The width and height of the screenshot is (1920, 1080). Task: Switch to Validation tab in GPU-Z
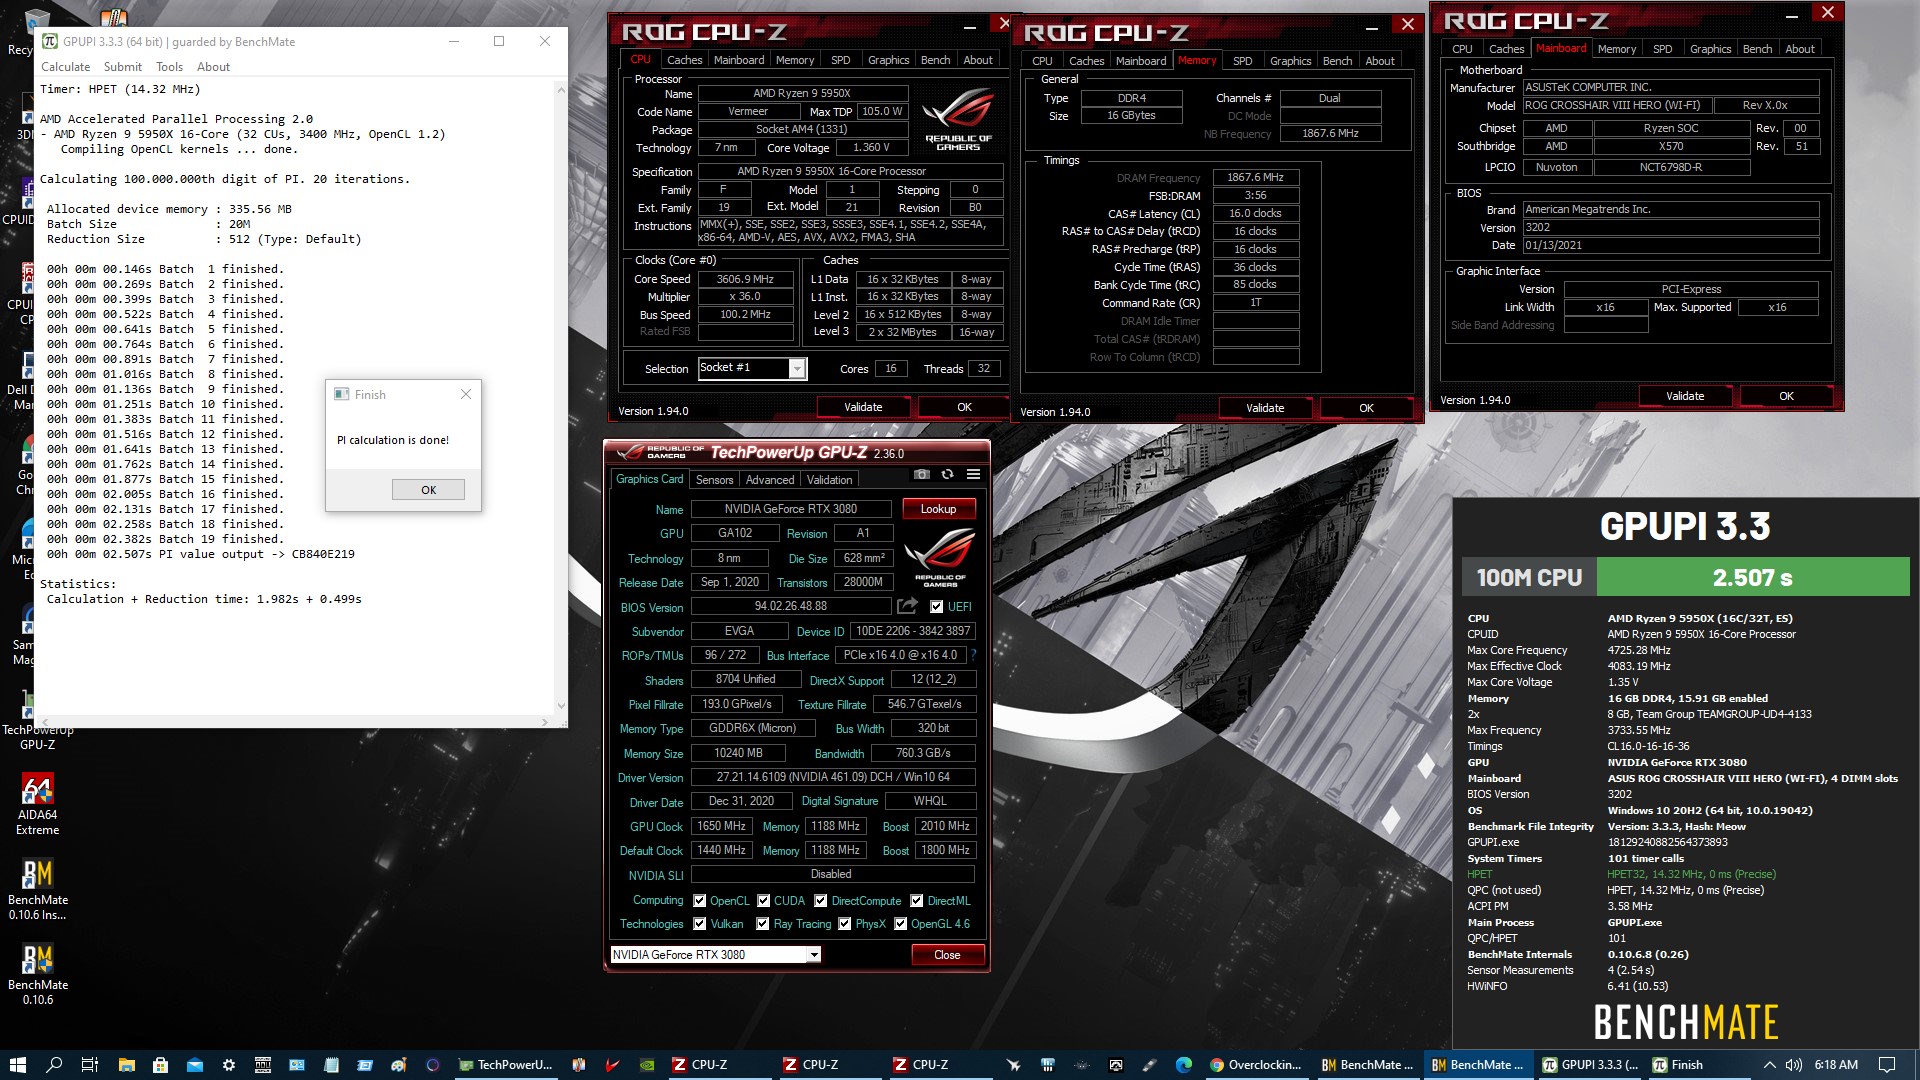click(830, 480)
